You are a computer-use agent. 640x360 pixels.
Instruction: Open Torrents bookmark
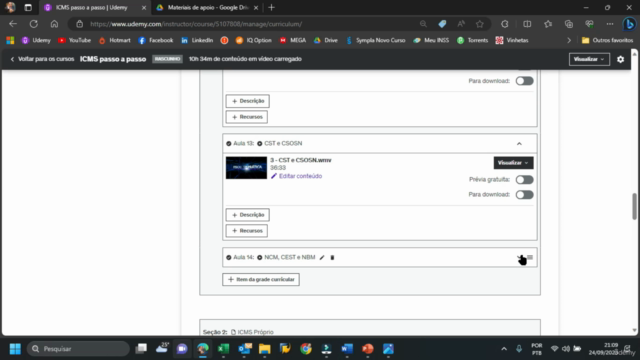pyautogui.click(x=472, y=40)
